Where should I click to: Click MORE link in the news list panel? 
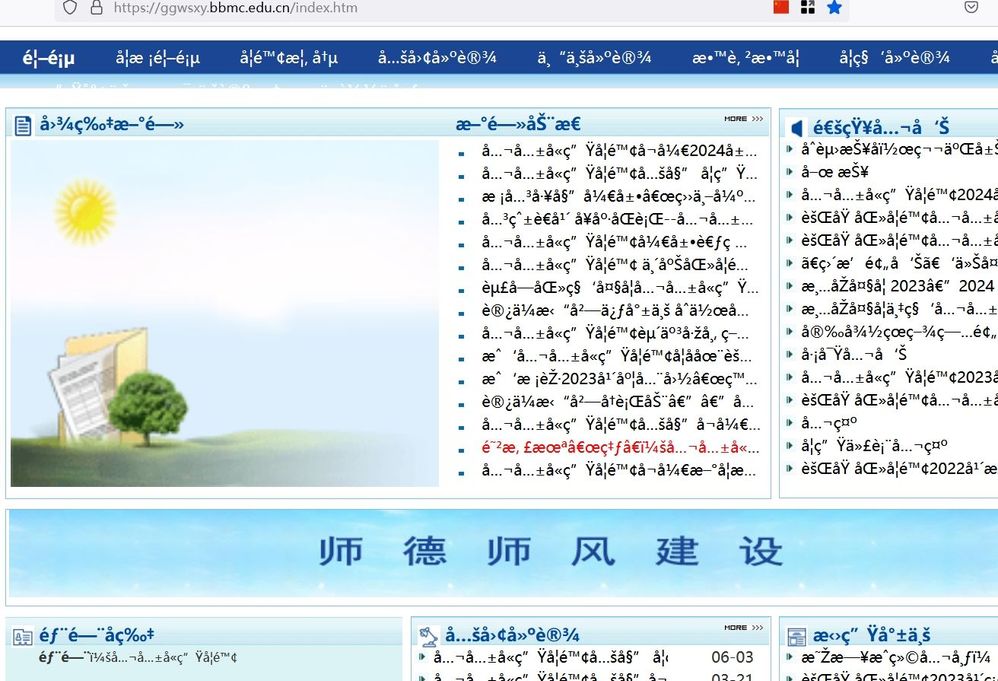(x=742, y=119)
